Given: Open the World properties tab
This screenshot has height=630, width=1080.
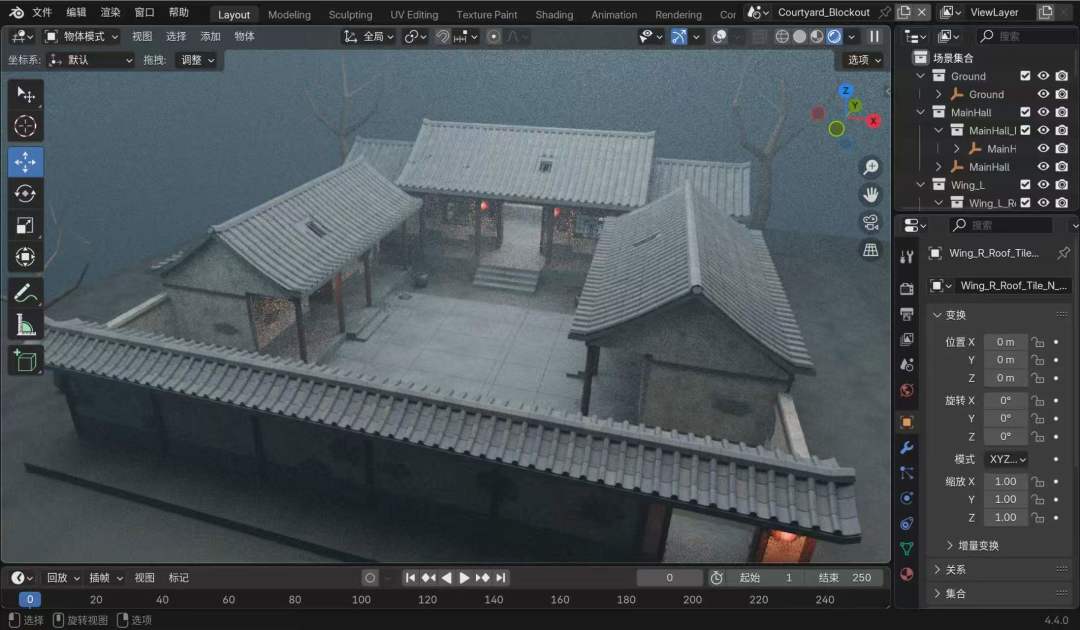Looking at the screenshot, I should coord(907,390).
